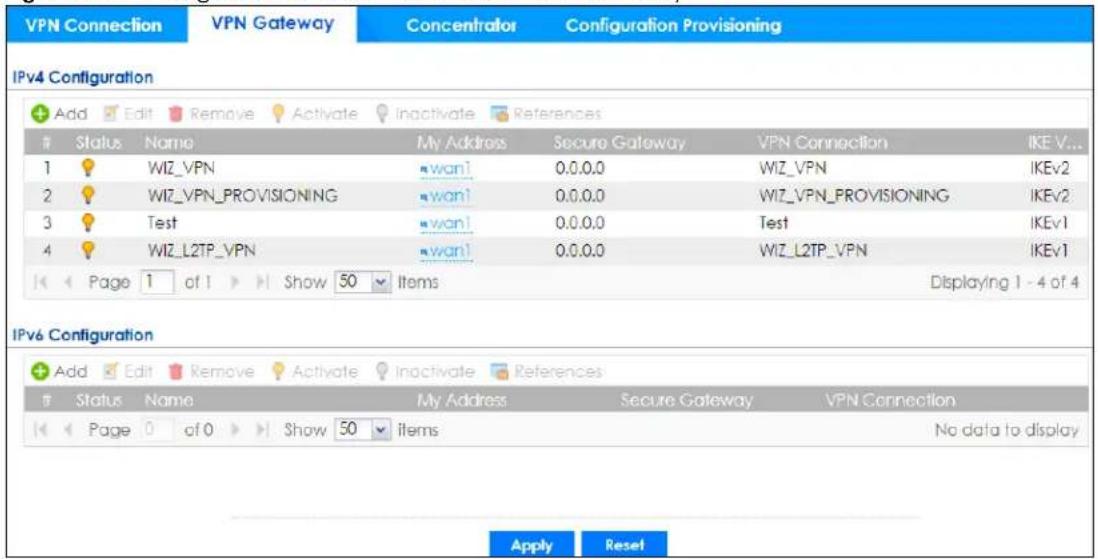Viewport: 1098px width, 559px height.
Task: Select the VPN Gateway tab
Action: (x=272, y=24)
